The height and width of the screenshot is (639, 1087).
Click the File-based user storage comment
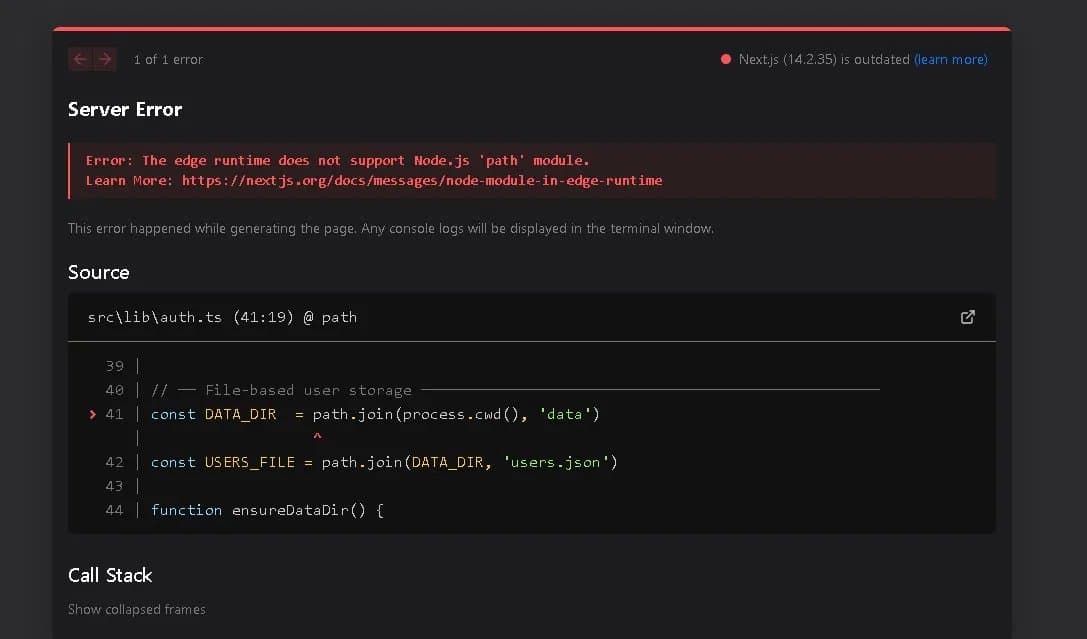(x=281, y=390)
